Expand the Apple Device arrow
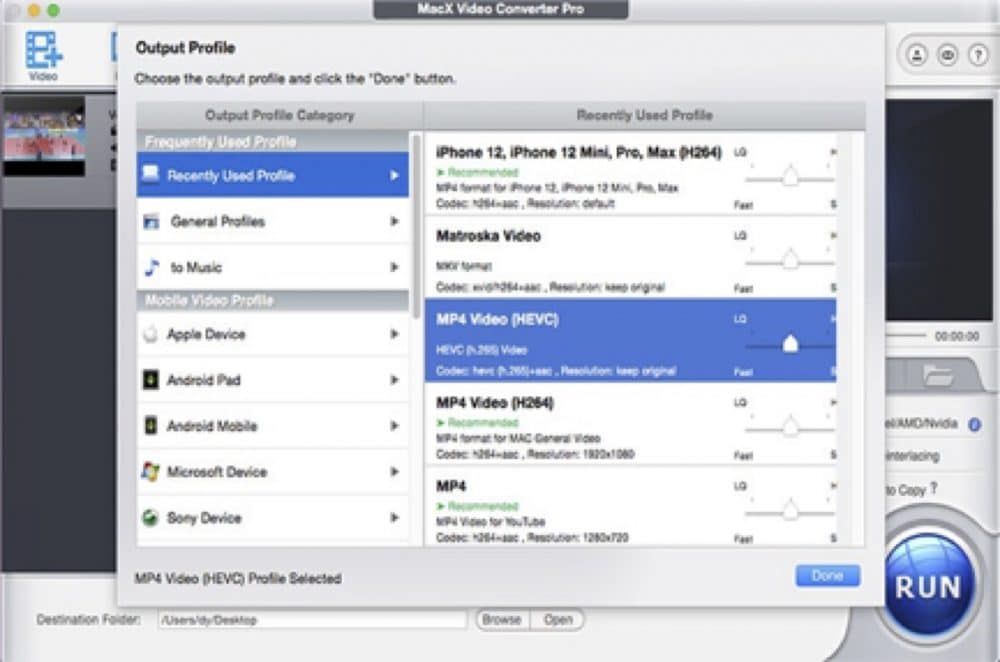The image size is (1000, 662). 394,334
